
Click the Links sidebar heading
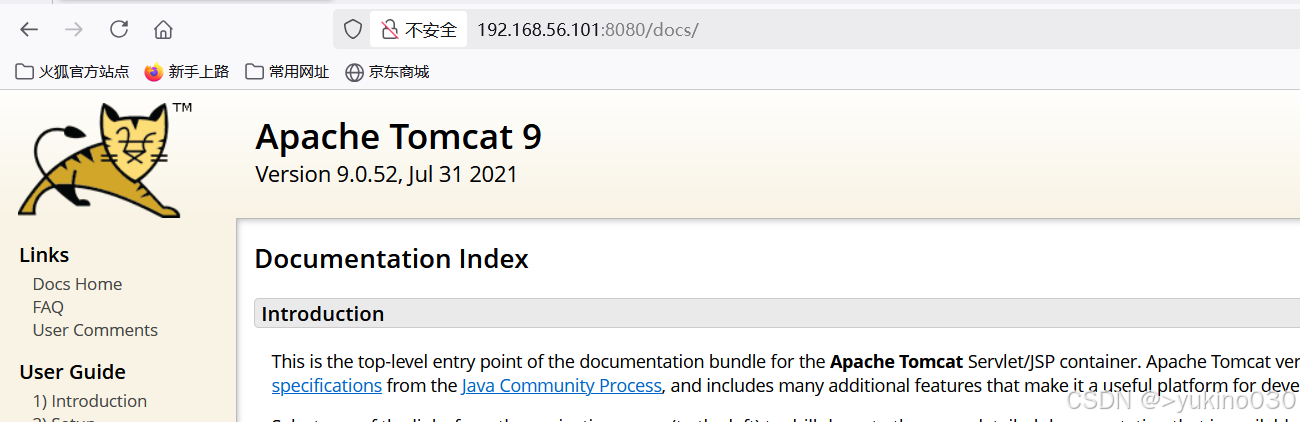click(44, 255)
